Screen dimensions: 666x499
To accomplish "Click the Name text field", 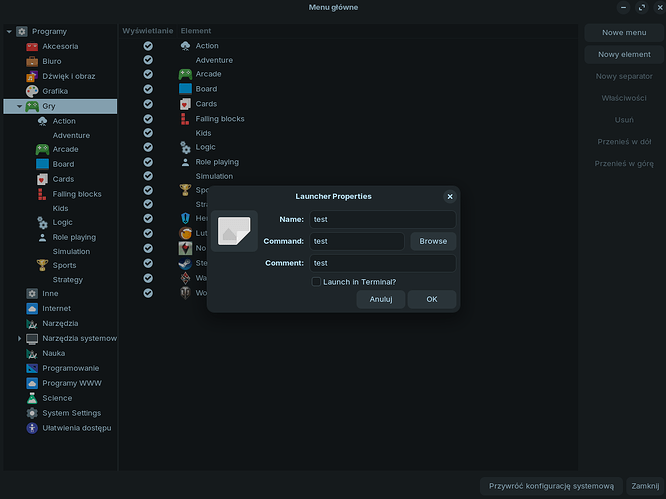I will 381,219.
